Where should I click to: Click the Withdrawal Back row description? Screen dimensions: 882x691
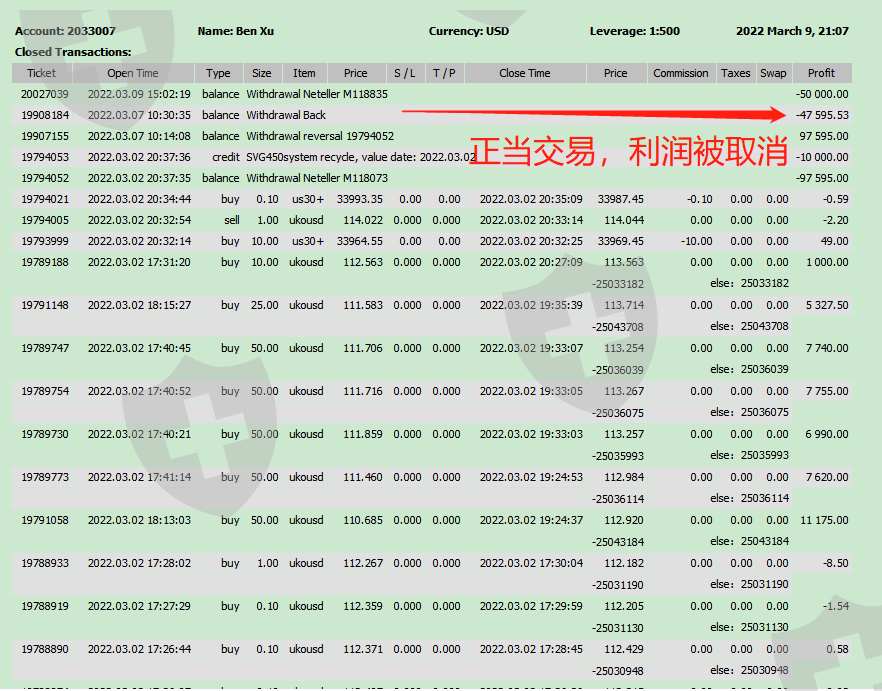pyautogui.click(x=286, y=115)
